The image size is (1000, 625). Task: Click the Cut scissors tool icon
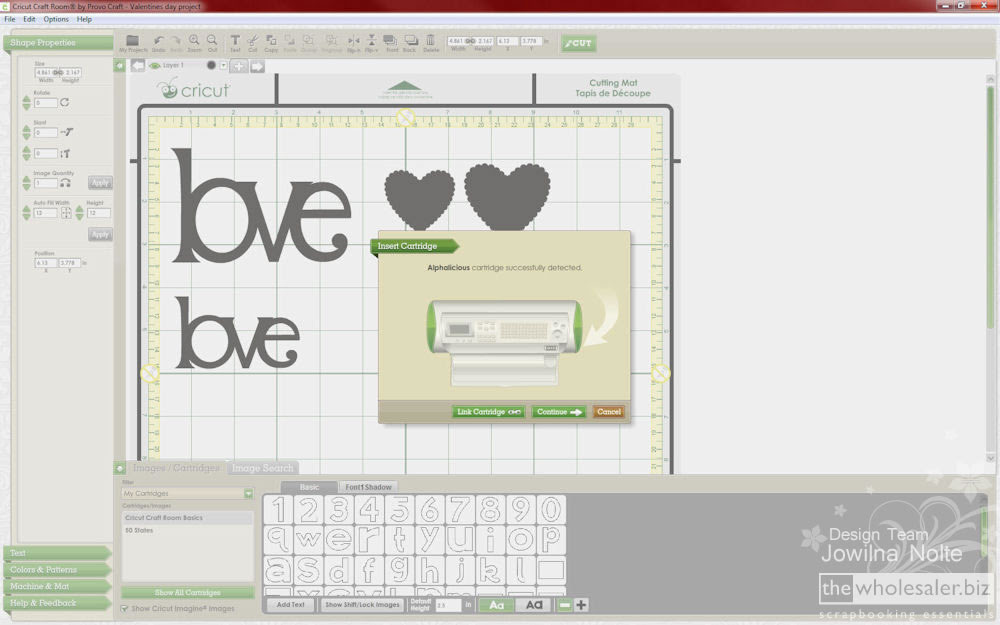(x=253, y=40)
